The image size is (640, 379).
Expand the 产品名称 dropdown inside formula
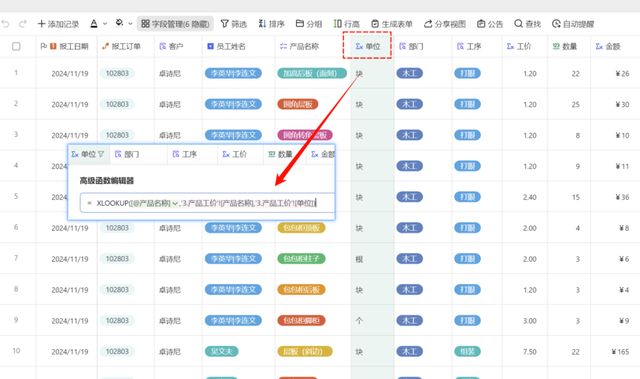(x=175, y=203)
